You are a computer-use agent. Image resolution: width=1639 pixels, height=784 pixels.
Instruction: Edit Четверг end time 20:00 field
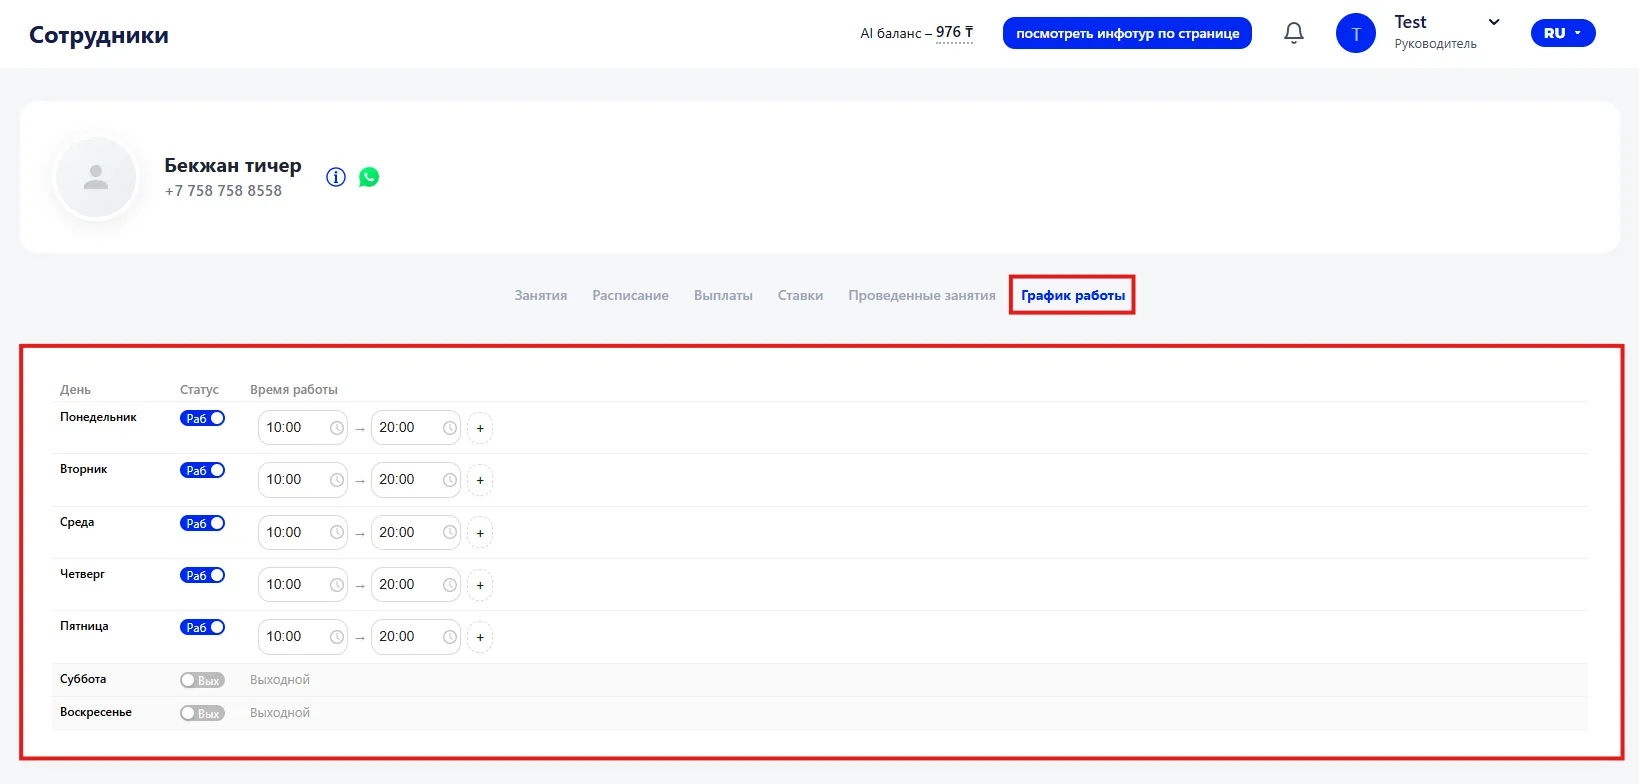pyautogui.click(x=416, y=584)
